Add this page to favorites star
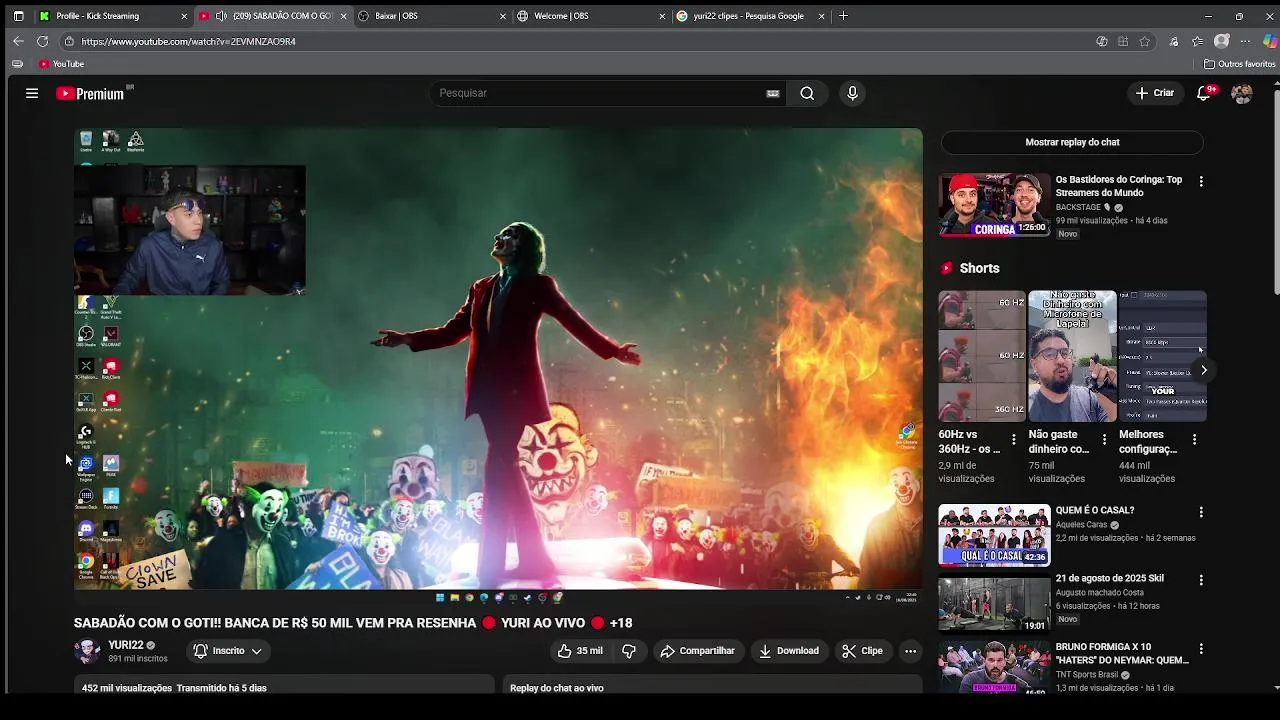This screenshot has height=720, width=1280. pos(1145,41)
